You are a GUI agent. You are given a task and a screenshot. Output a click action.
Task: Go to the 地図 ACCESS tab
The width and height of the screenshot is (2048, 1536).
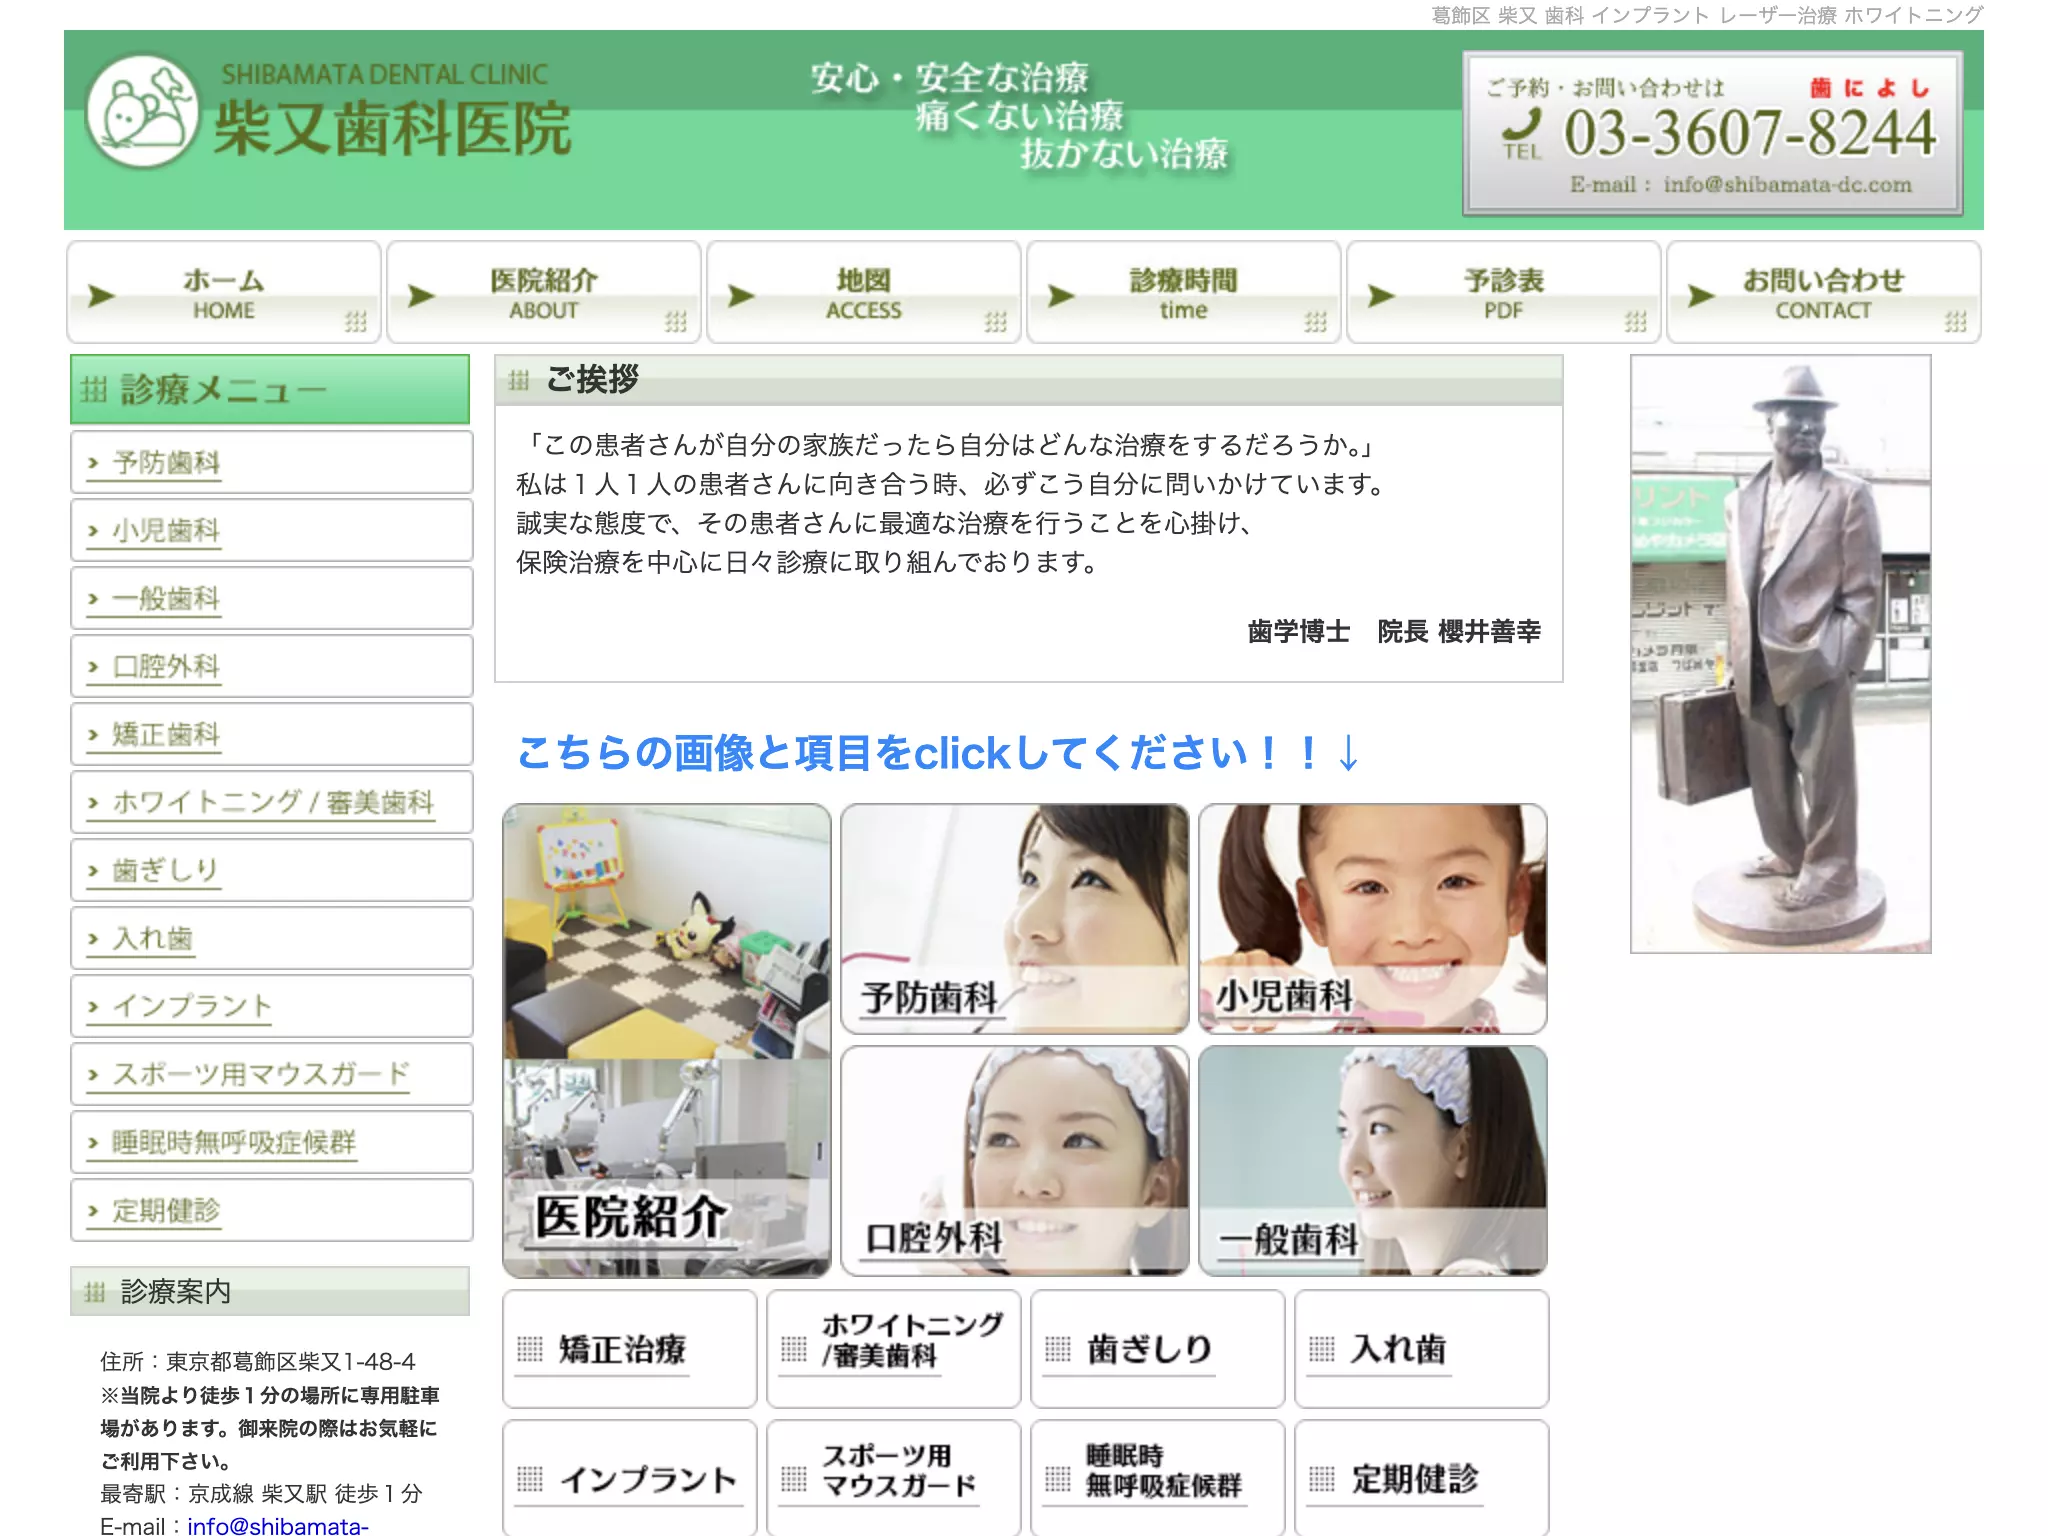[x=864, y=293]
